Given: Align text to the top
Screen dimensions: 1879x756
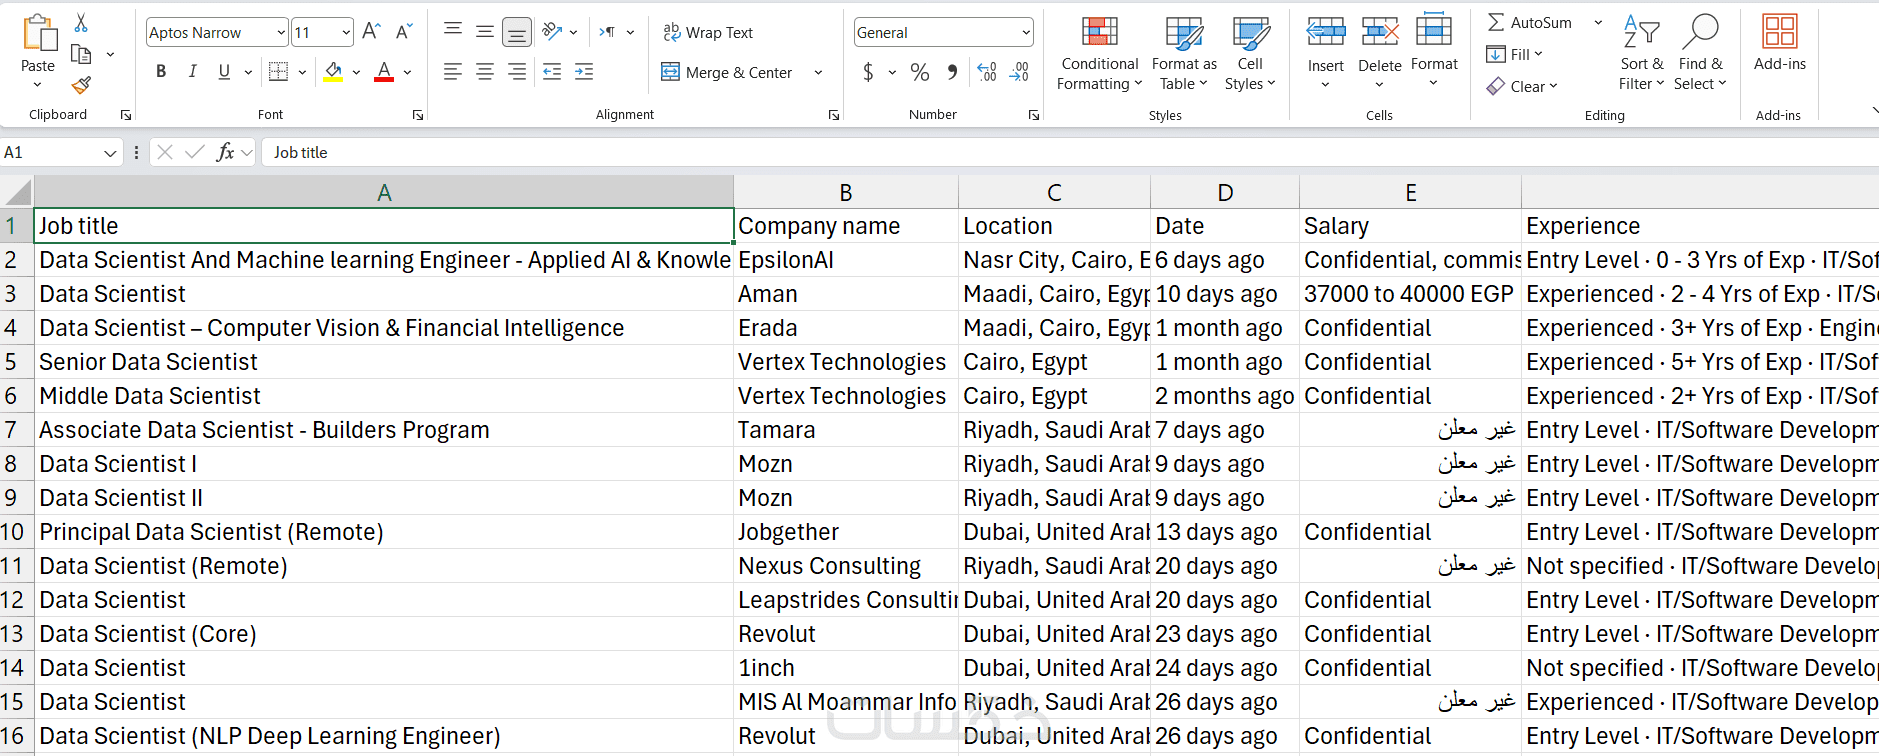Looking at the screenshot, I should (453, 32).
